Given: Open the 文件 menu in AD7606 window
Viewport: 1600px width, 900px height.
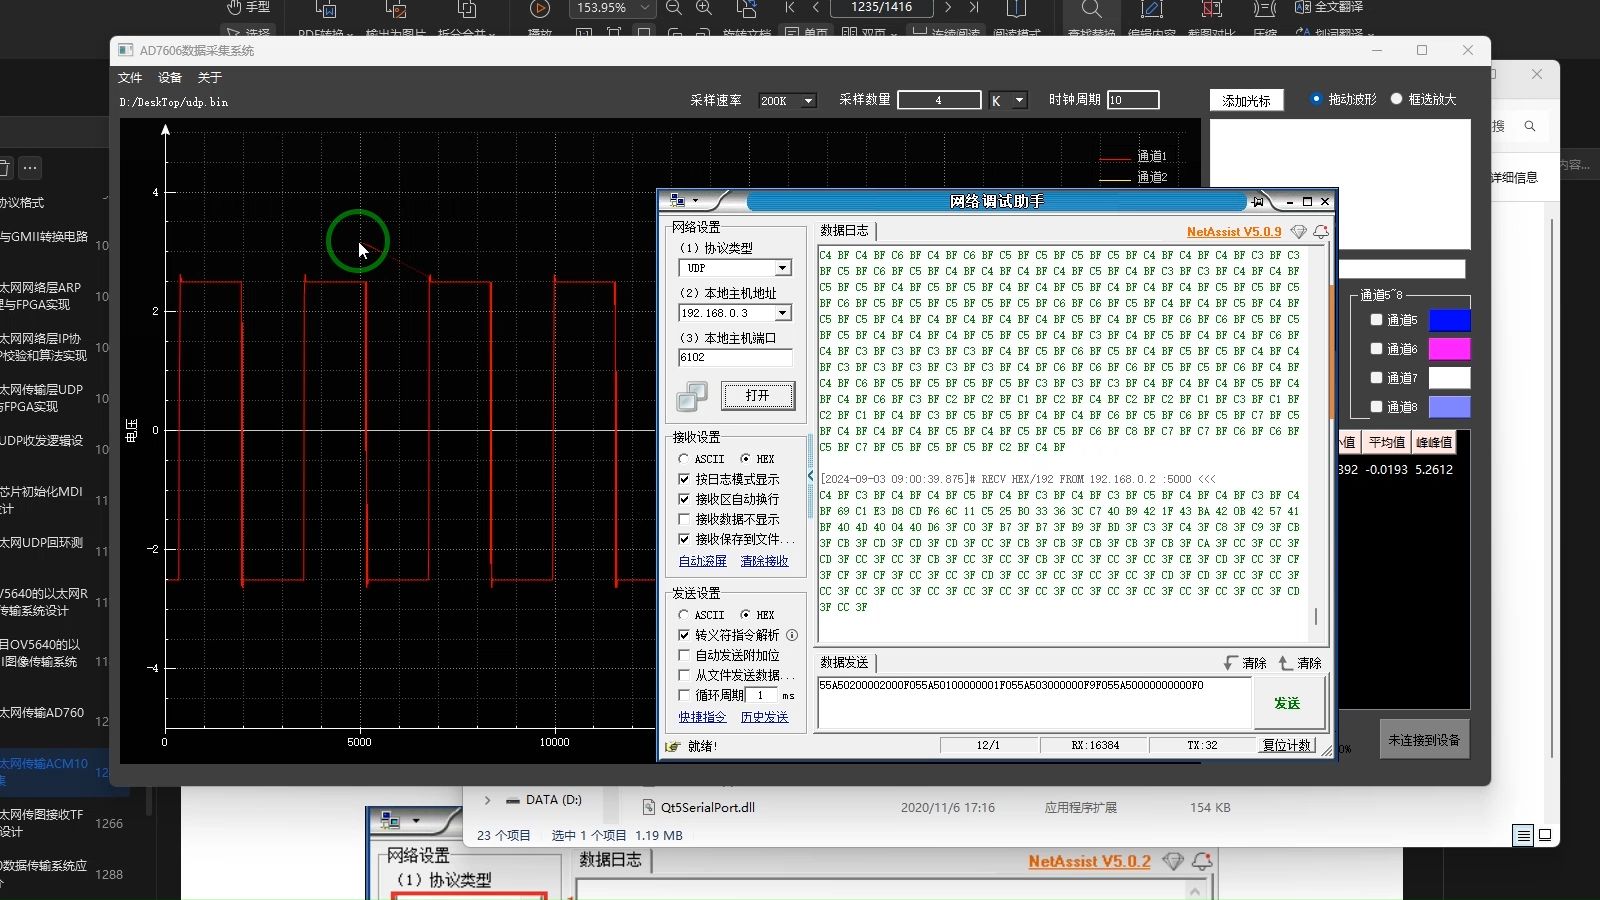Looking at the screenshot, I should pos(130,78).
